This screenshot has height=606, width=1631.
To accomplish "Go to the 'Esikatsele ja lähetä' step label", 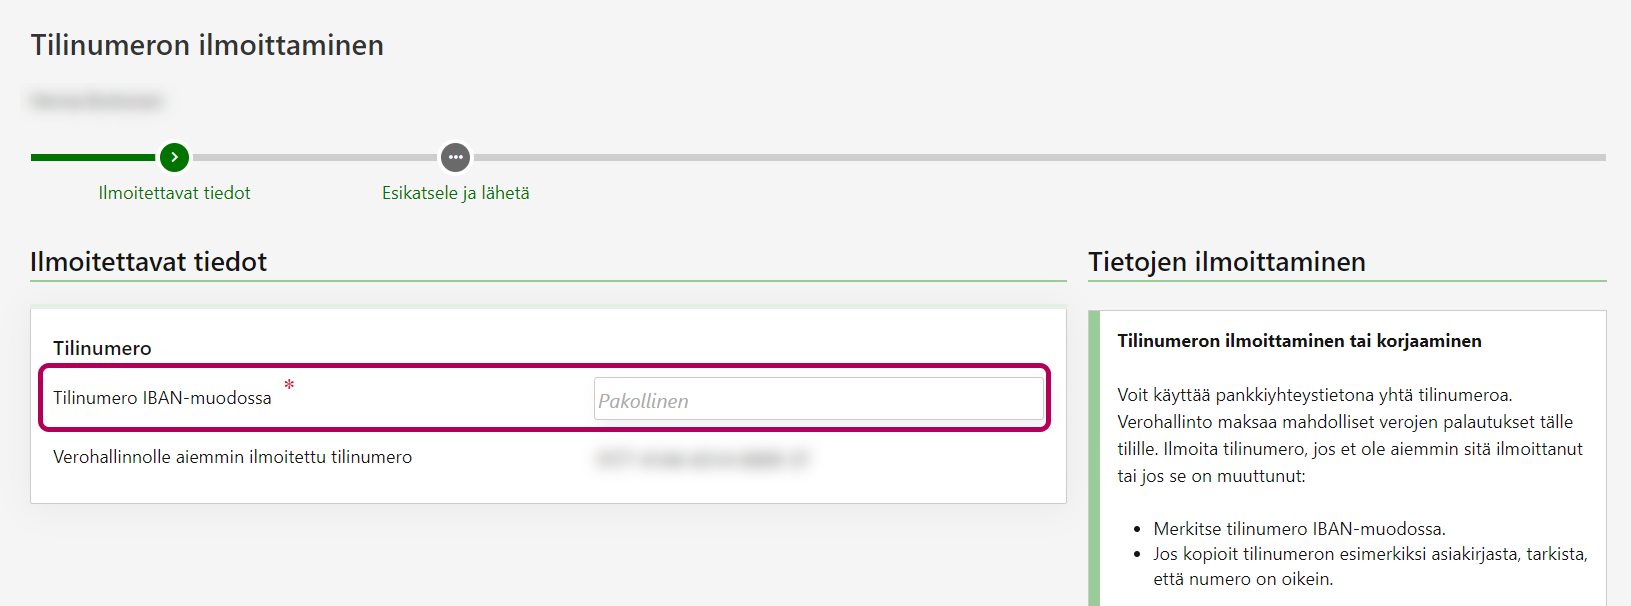I will point(455,193).
